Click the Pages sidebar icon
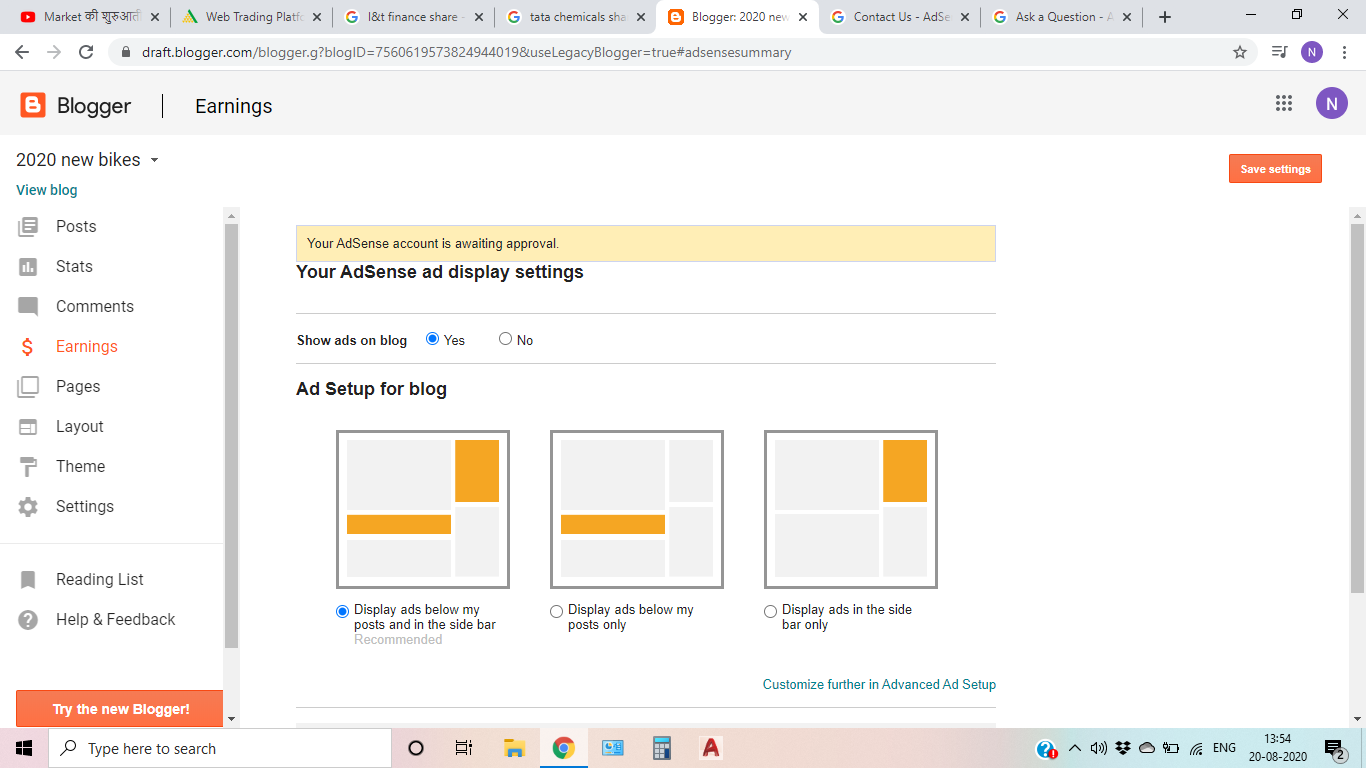The width and height of the screenshot is (1366, 768). tap(28, 386)
